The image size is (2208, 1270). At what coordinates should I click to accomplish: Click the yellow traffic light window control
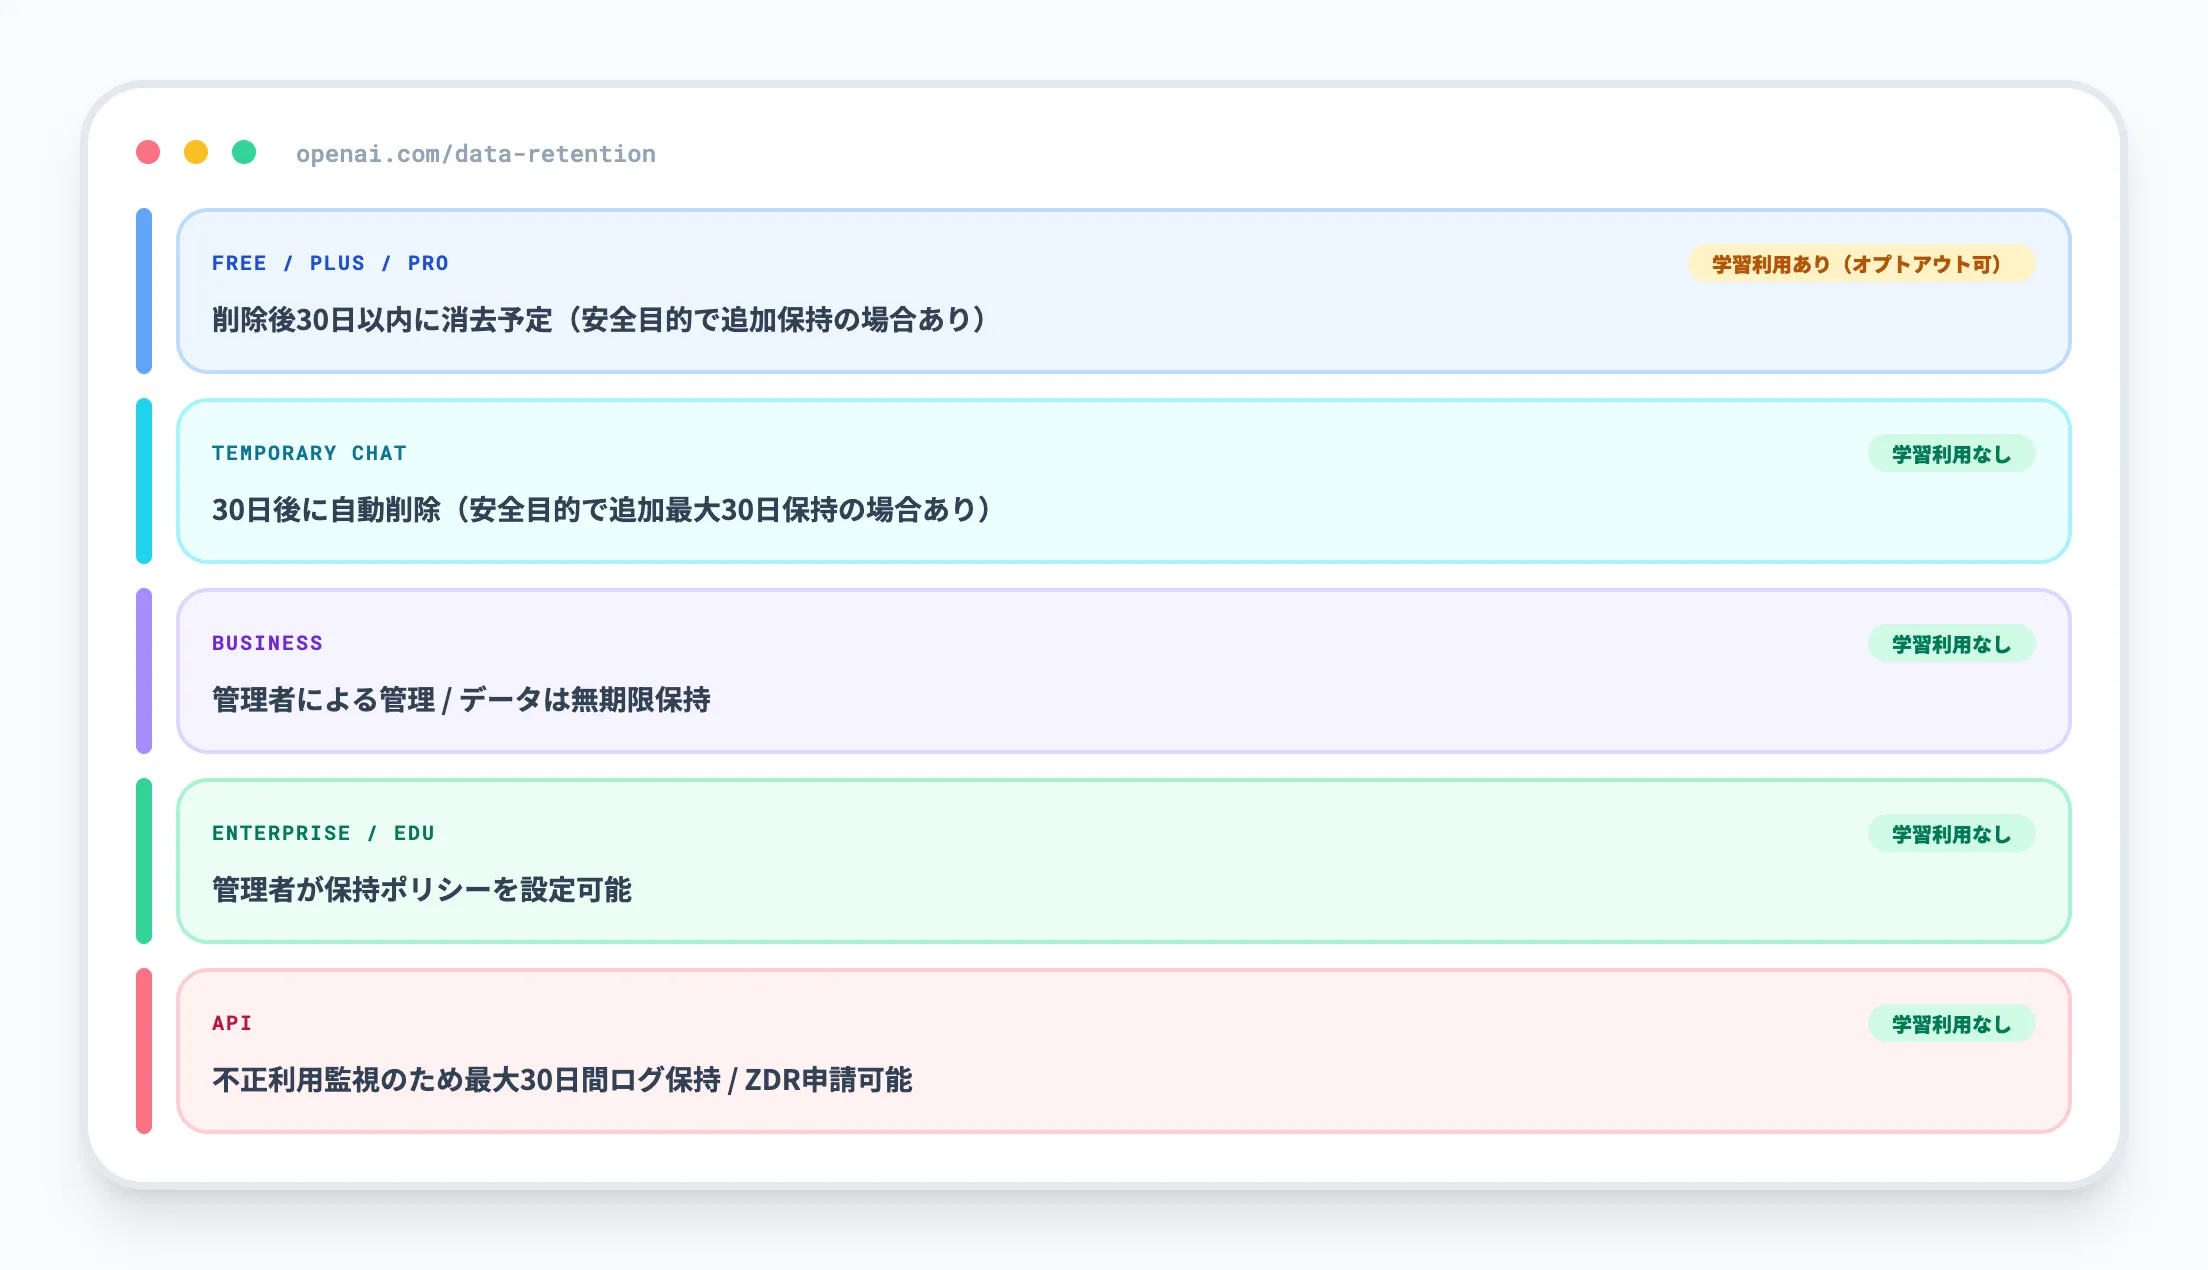tap(196, 153)
